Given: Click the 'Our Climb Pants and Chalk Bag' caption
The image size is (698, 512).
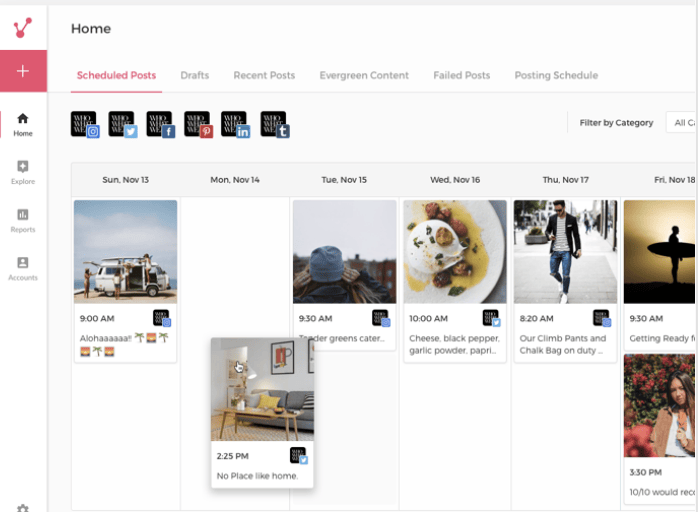Looking at the screenshot, I should click(x=563, y=344).
